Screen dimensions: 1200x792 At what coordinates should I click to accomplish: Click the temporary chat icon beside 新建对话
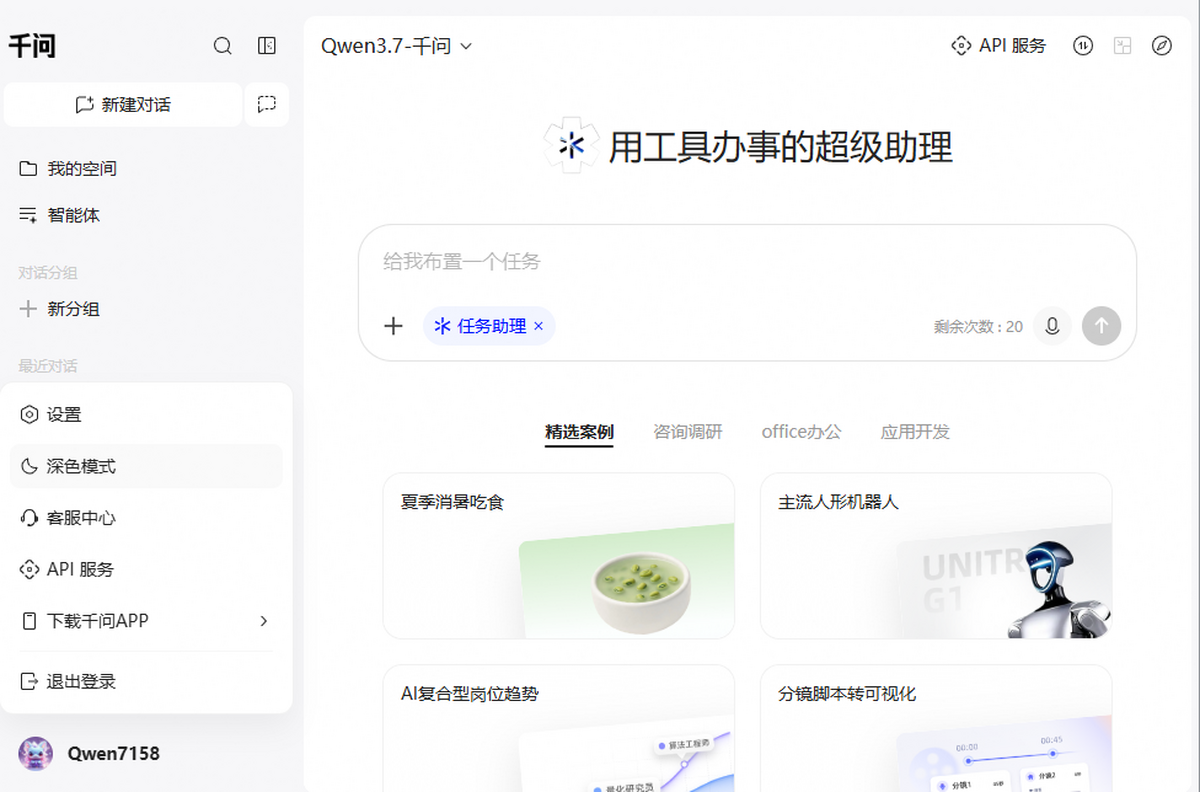(266, 104)
